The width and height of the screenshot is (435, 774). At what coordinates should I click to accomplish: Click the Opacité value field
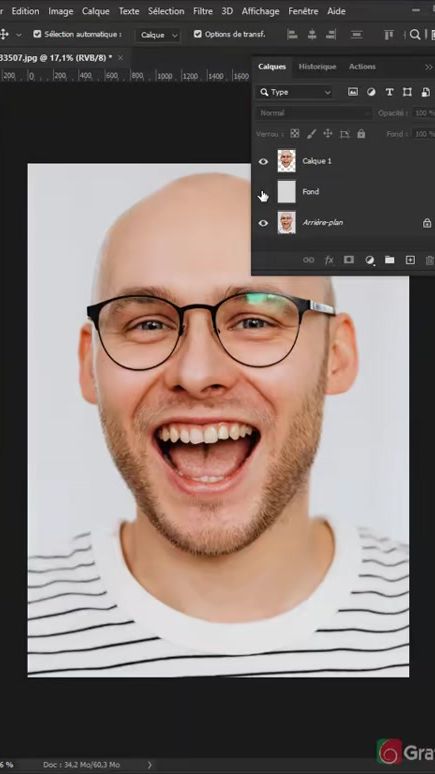[x=424, y=113]
